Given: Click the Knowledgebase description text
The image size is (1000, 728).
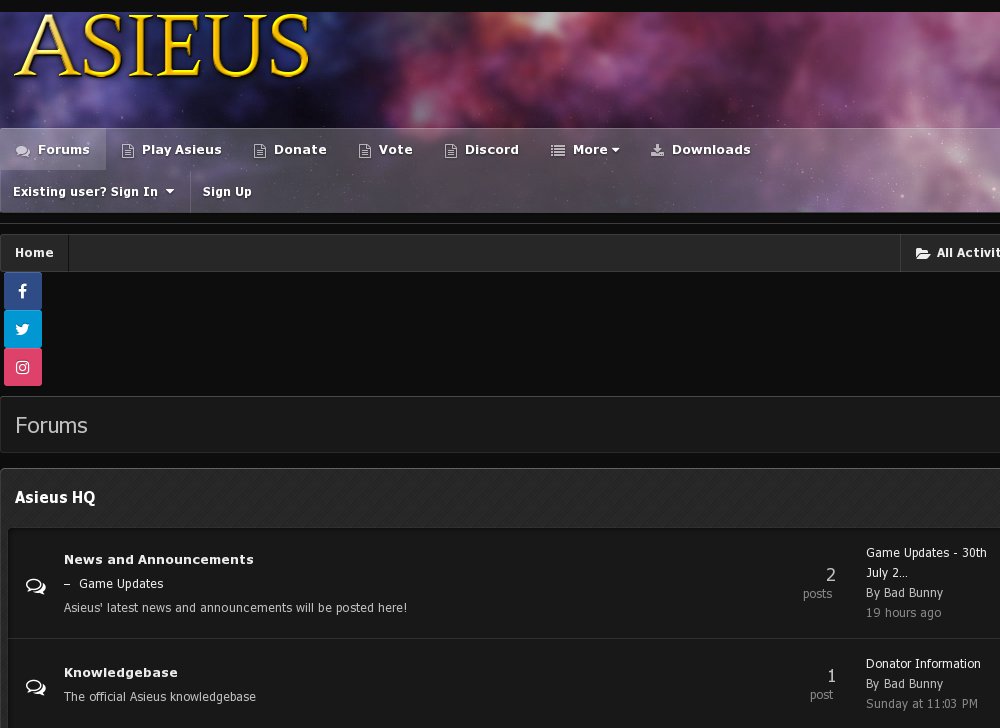Looking at the screenshot, I should (x=159, y=697).
